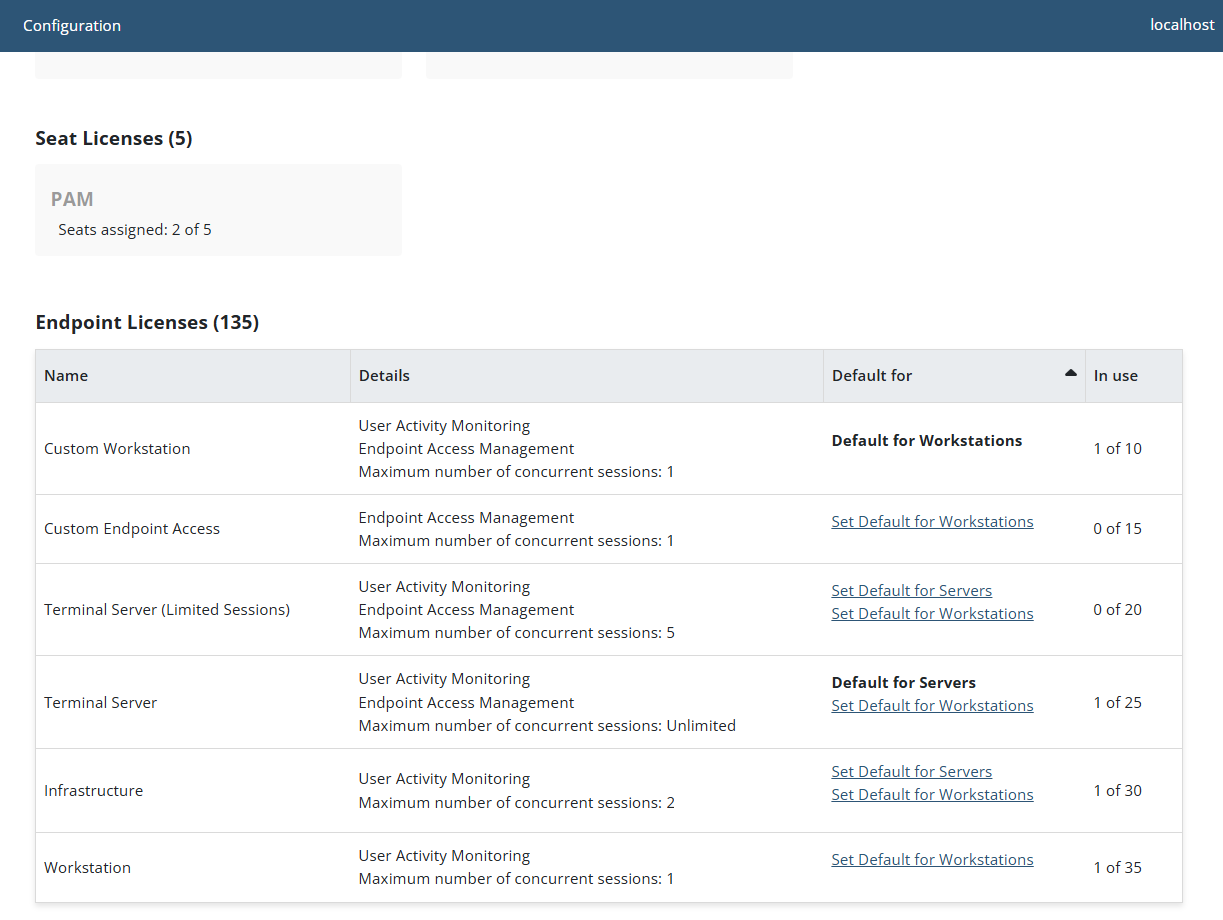
Task: Click the Details column header
Action: click(x=384, y=376)
